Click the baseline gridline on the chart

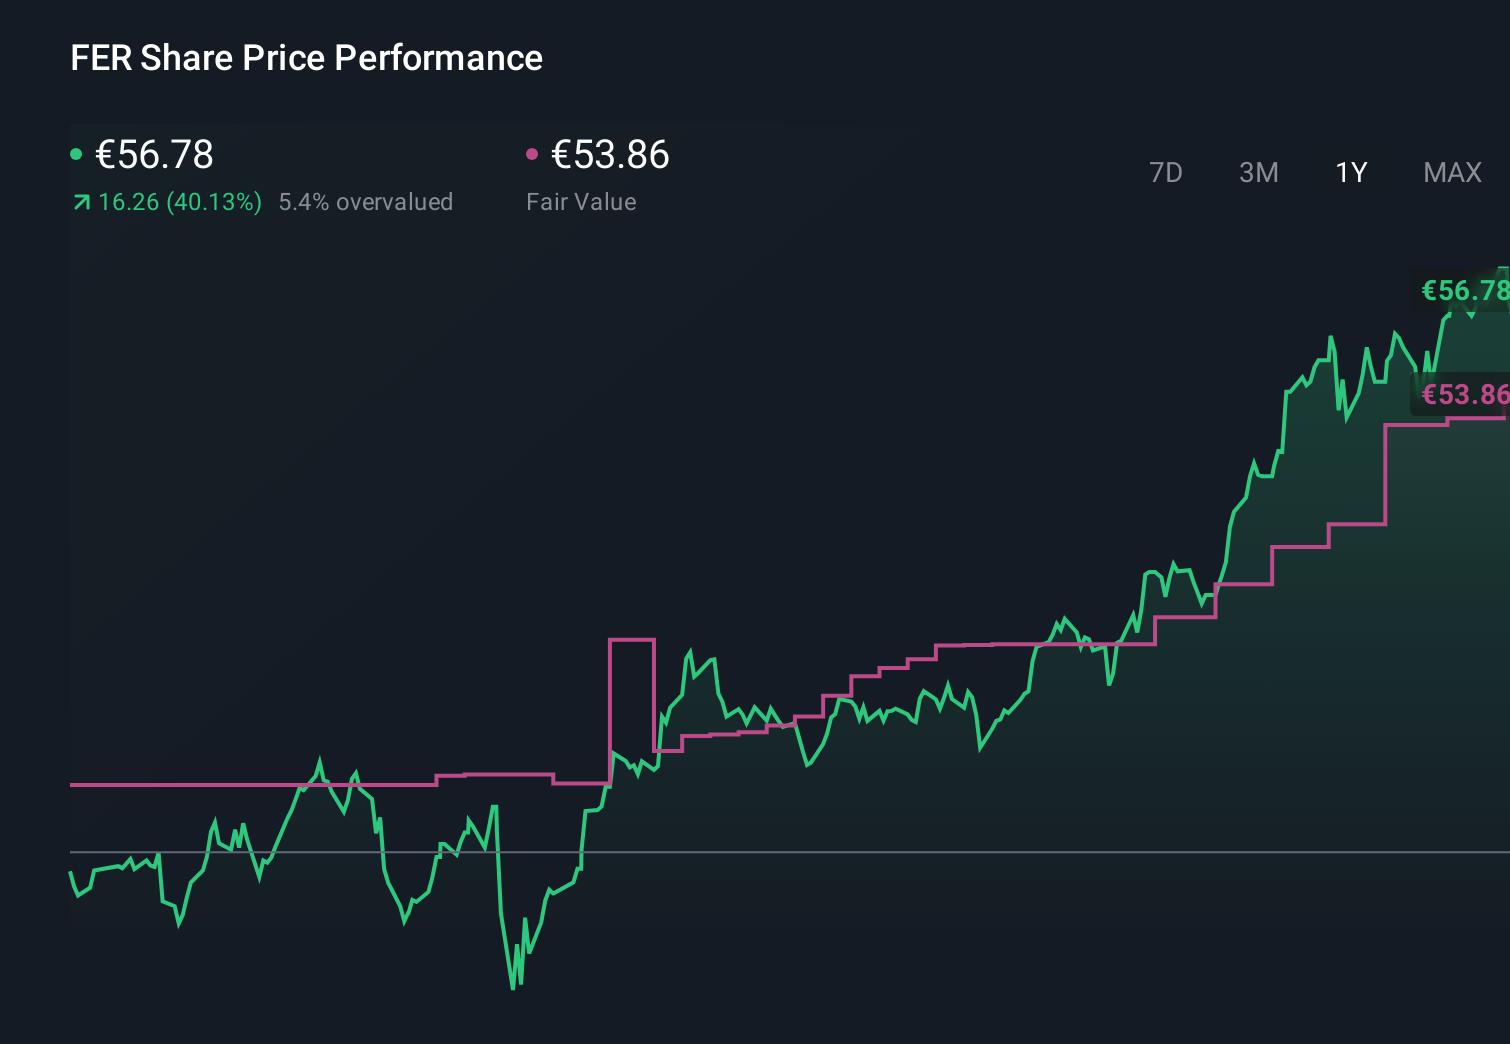pos(700,852)
